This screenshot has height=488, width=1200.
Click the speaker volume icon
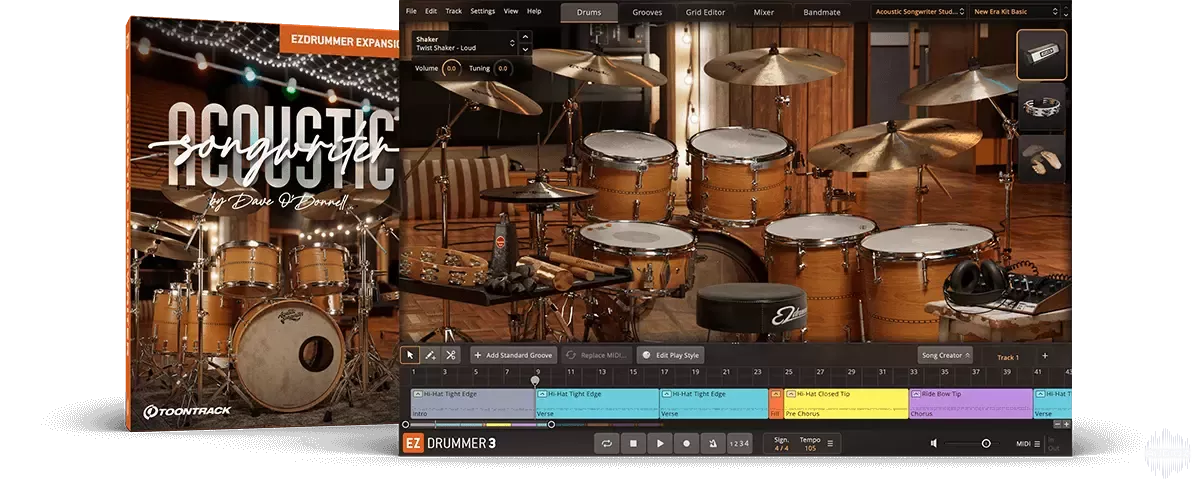coord(934,443)
